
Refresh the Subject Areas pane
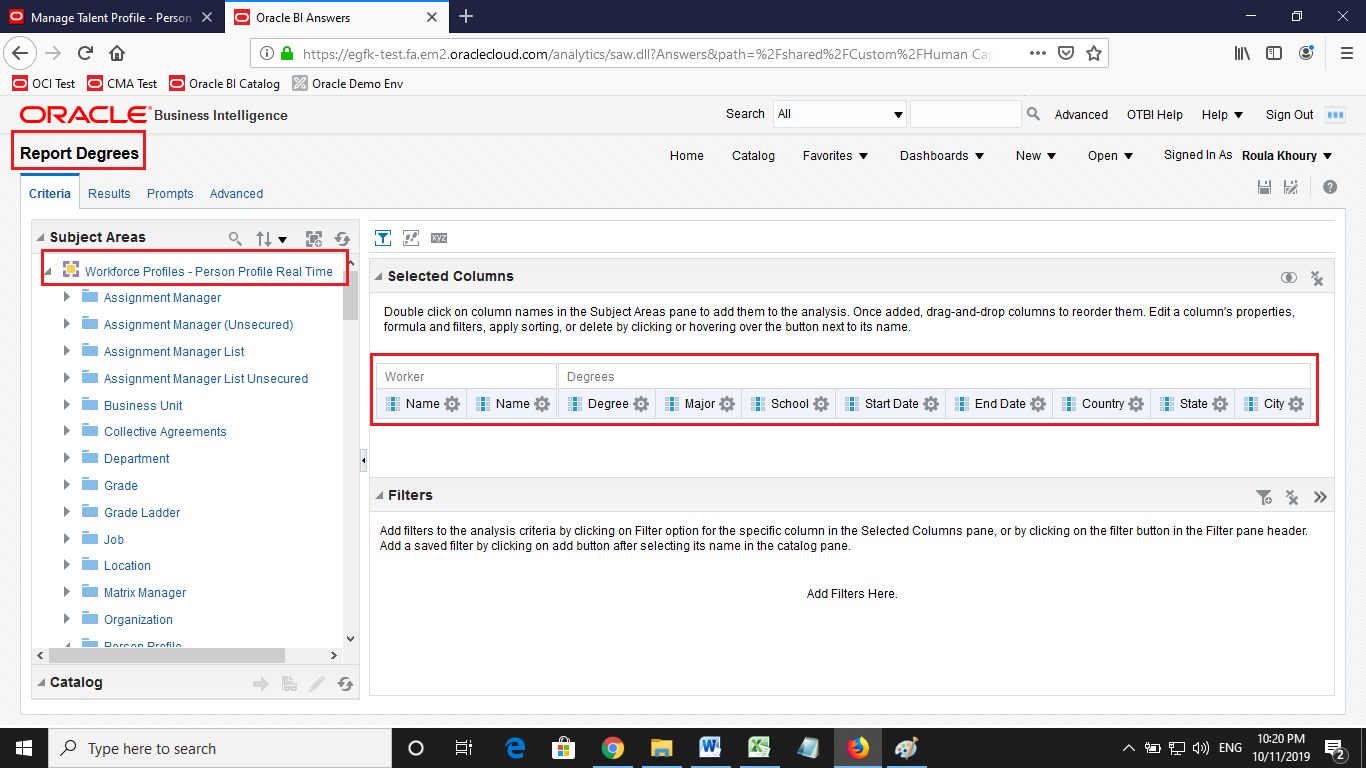(x=343, y=238)
